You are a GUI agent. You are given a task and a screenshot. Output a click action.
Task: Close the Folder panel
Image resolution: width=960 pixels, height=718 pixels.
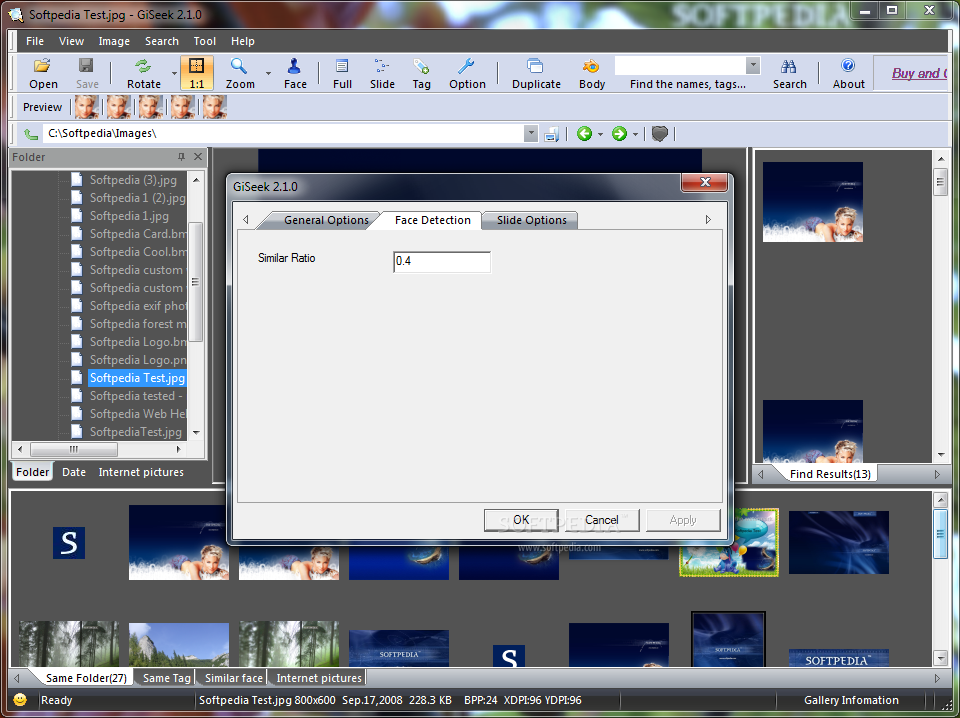[198, 157]
